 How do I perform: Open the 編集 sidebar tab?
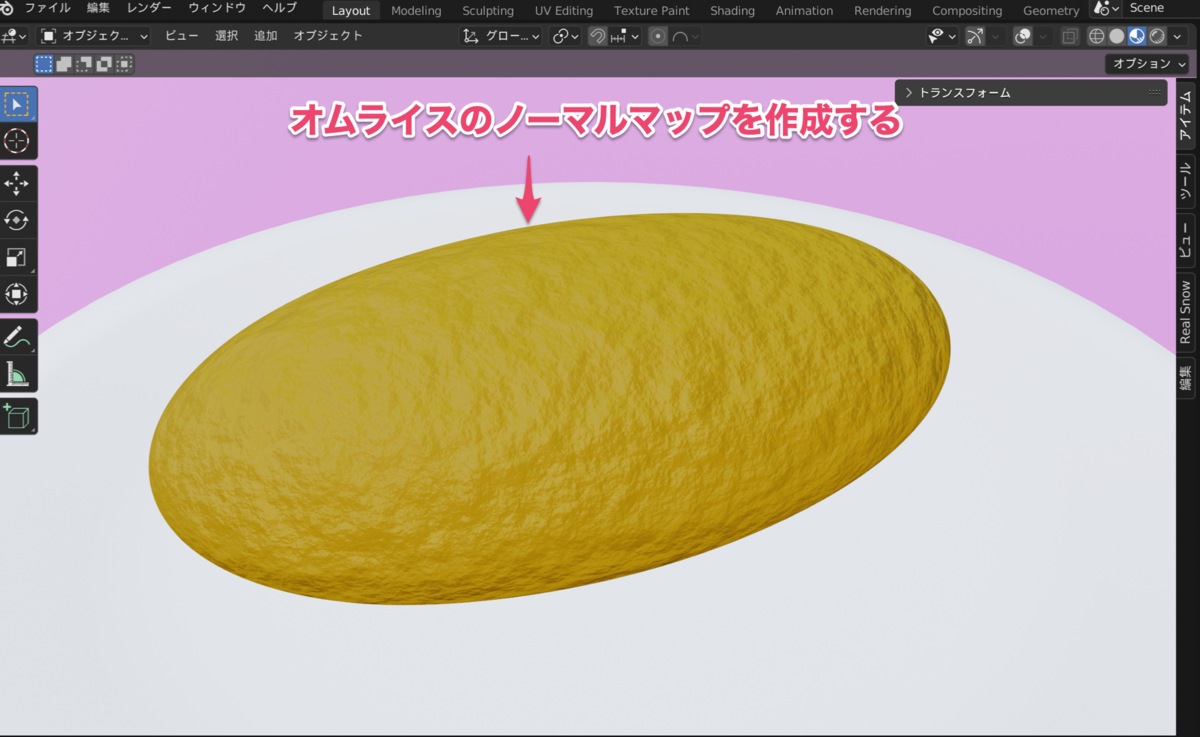[1185, 377]
